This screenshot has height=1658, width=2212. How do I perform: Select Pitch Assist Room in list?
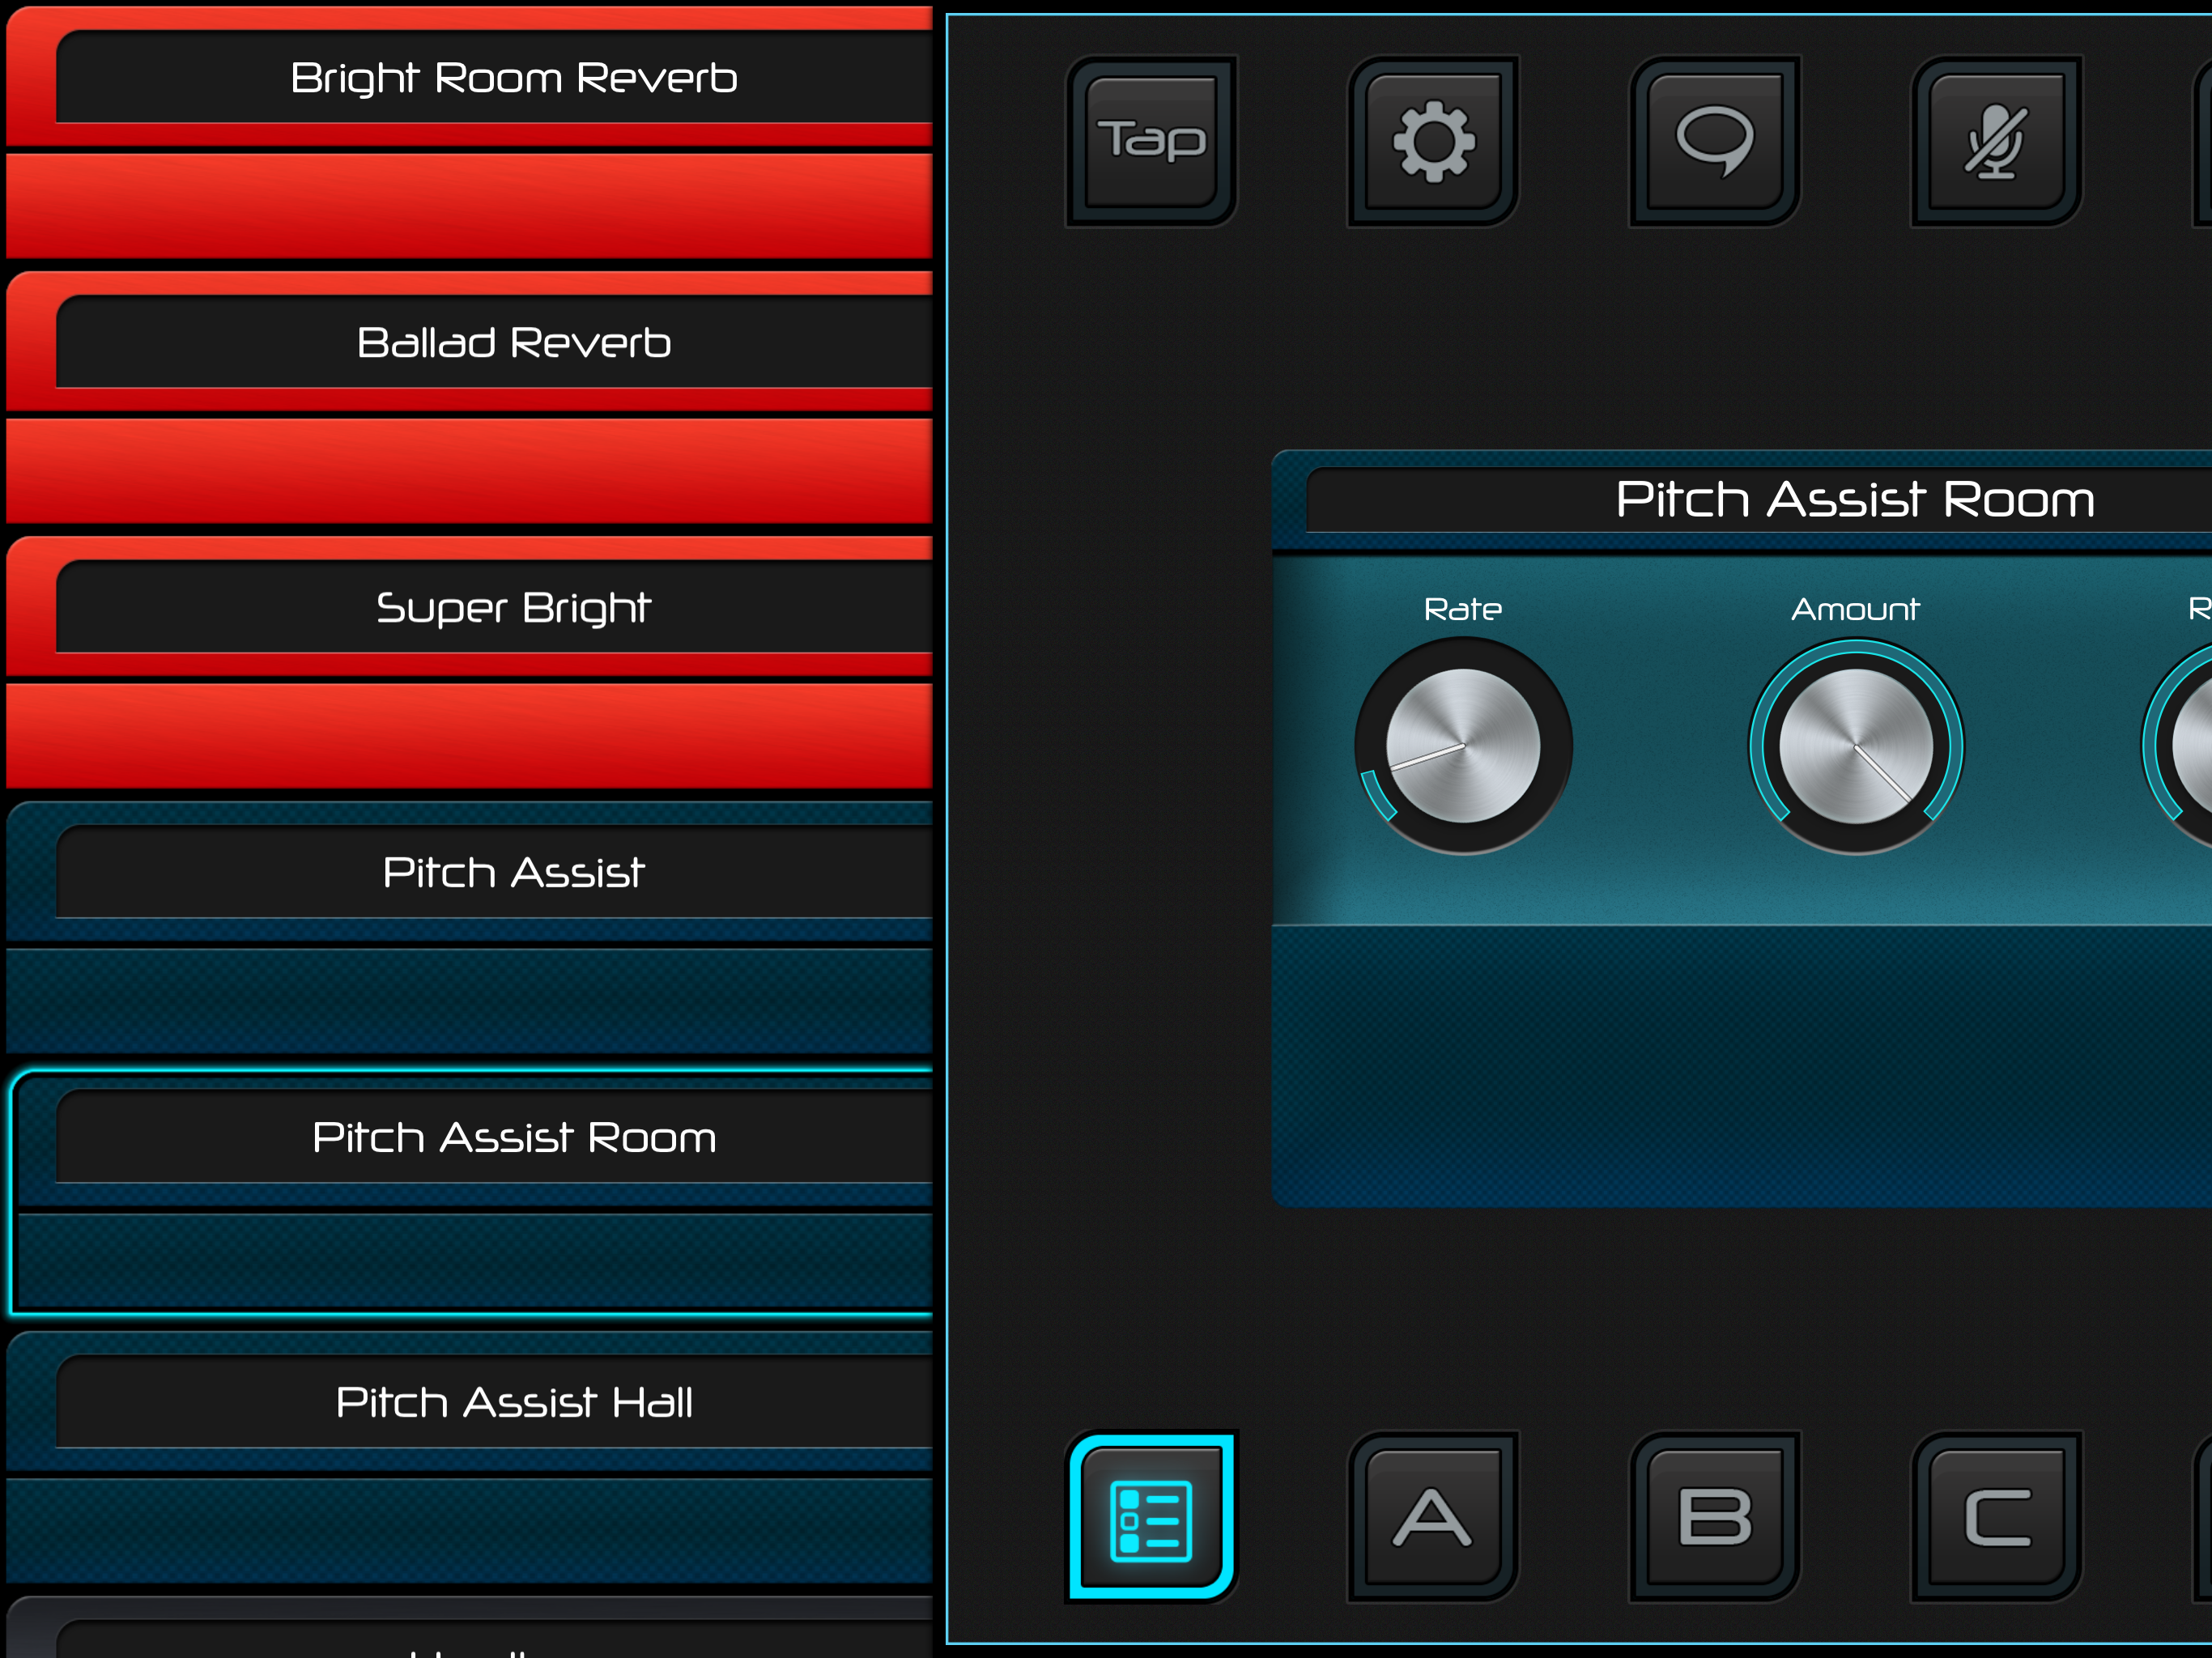pyautogui.click(x=513, y=1138)
